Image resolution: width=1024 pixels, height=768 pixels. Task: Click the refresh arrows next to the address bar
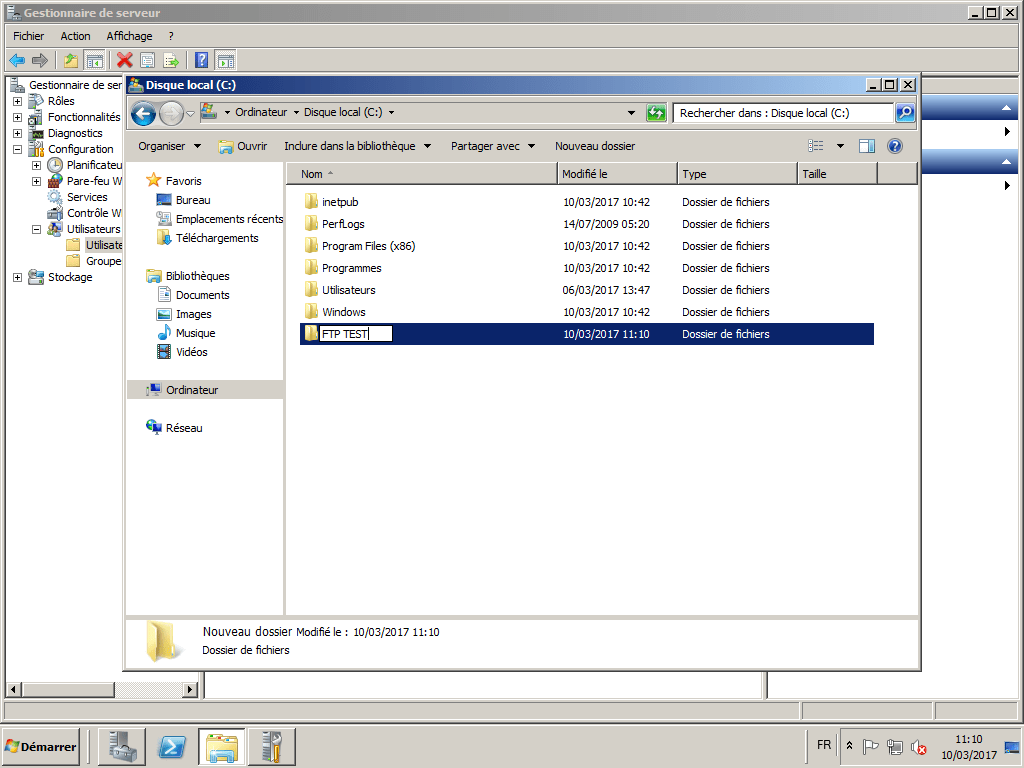tap(656, 113)
